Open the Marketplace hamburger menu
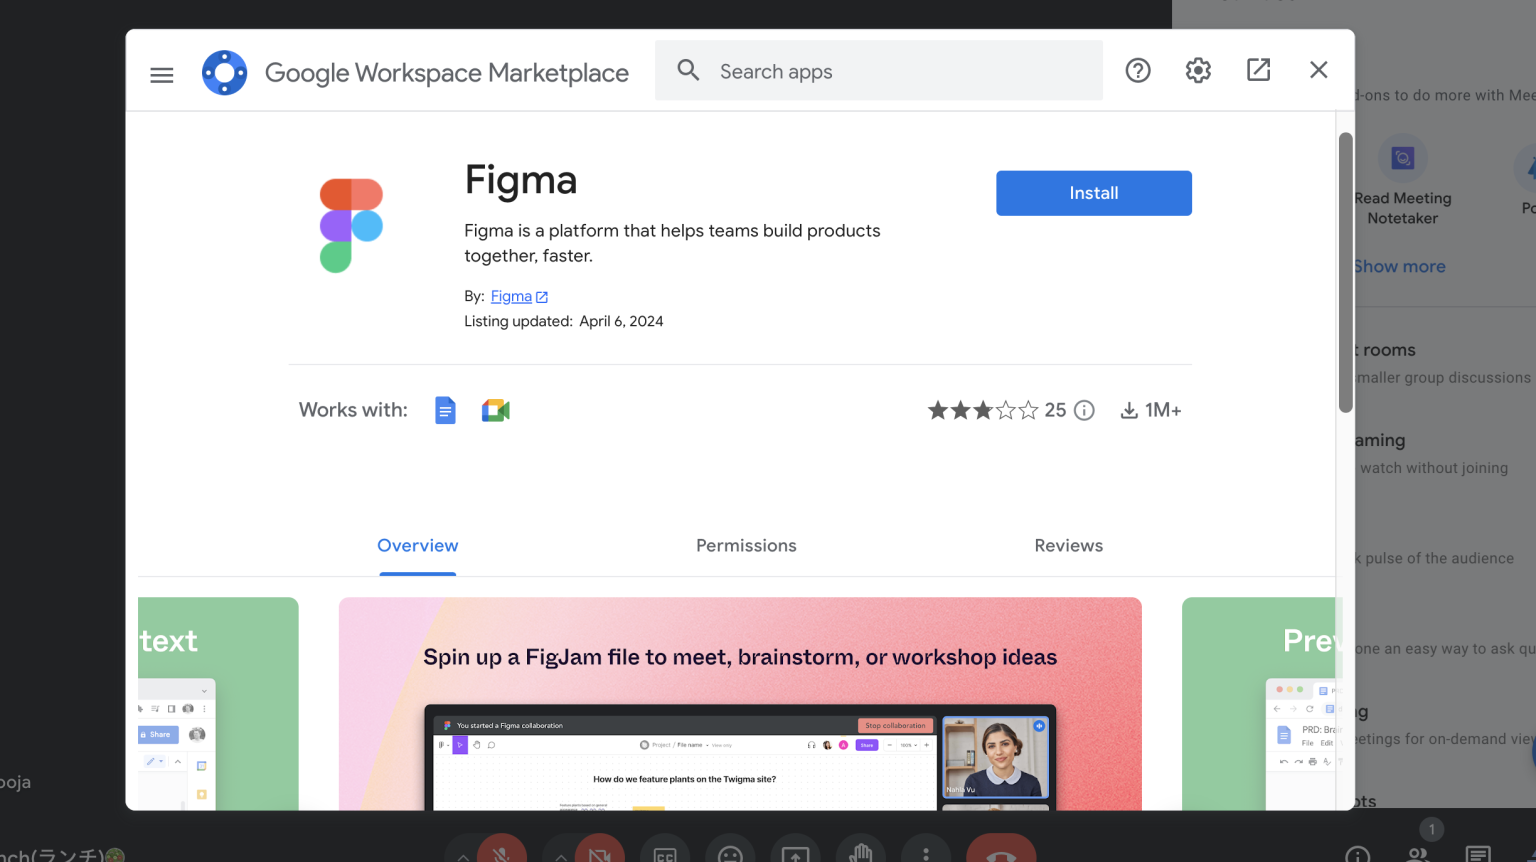The height and width of the screenshot is (862, 1536). tap(161, 73)
